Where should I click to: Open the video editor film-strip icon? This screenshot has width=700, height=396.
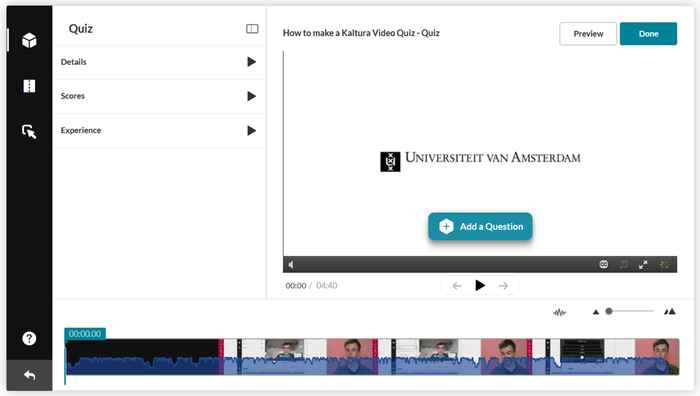click(29, 86)
